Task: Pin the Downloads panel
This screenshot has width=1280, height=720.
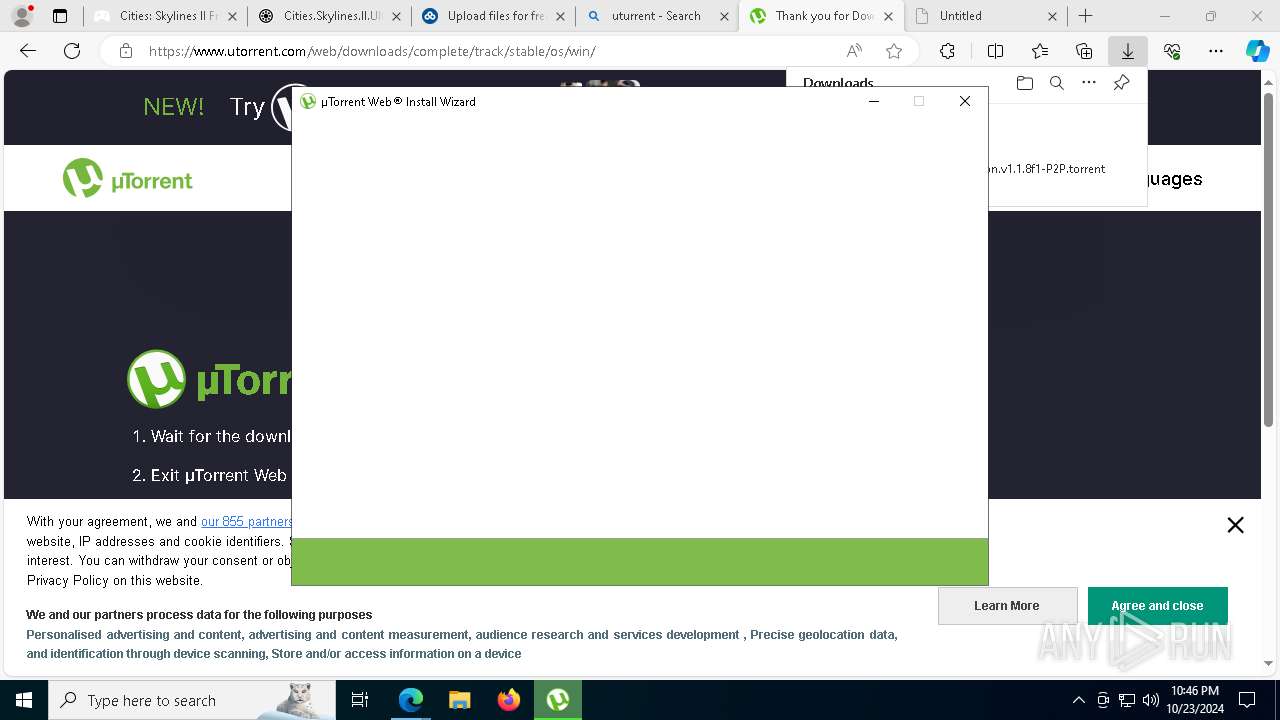Action: pos(1121,83)
